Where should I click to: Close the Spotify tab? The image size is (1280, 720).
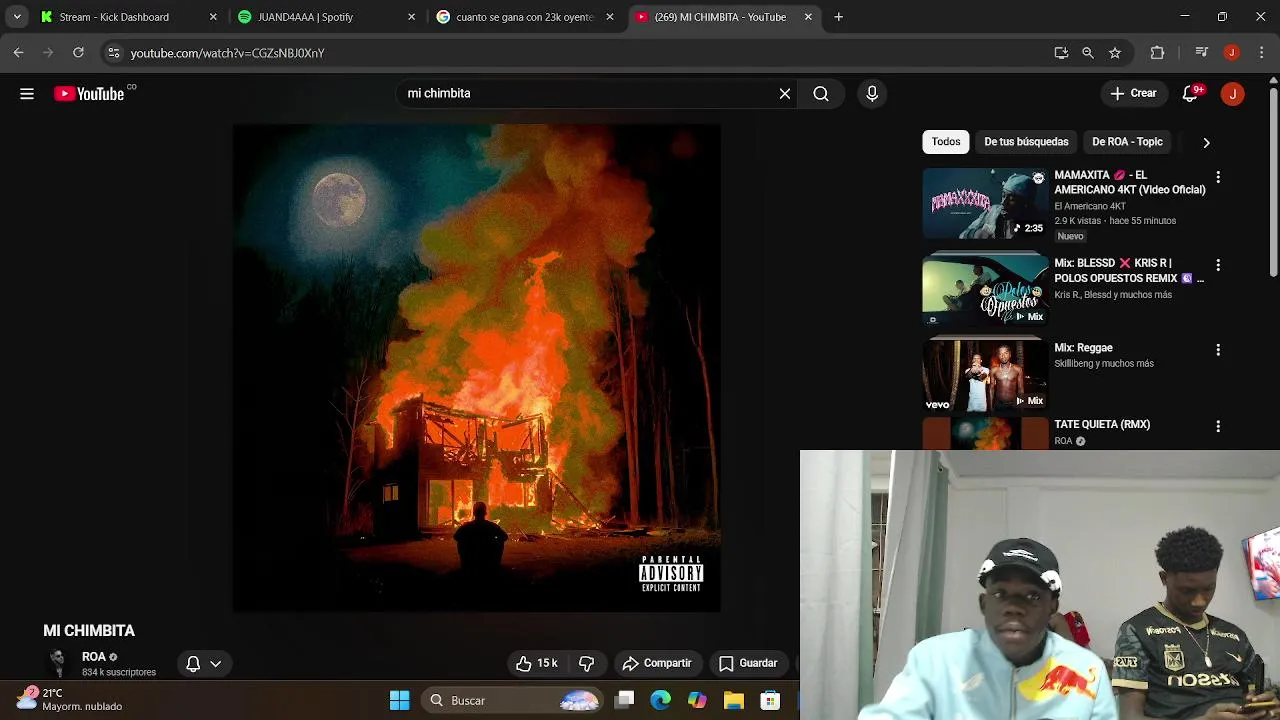(411, 17)
